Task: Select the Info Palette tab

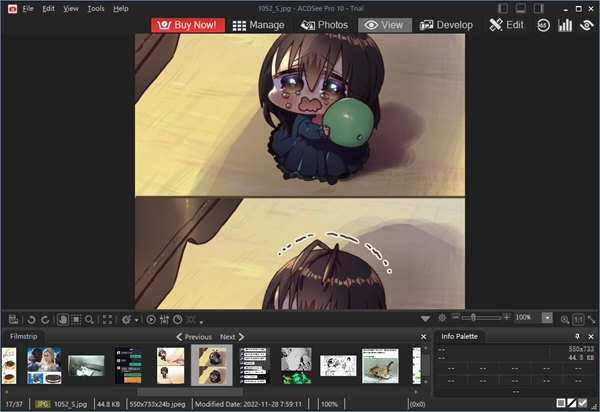Action: (x=460, y=336)
